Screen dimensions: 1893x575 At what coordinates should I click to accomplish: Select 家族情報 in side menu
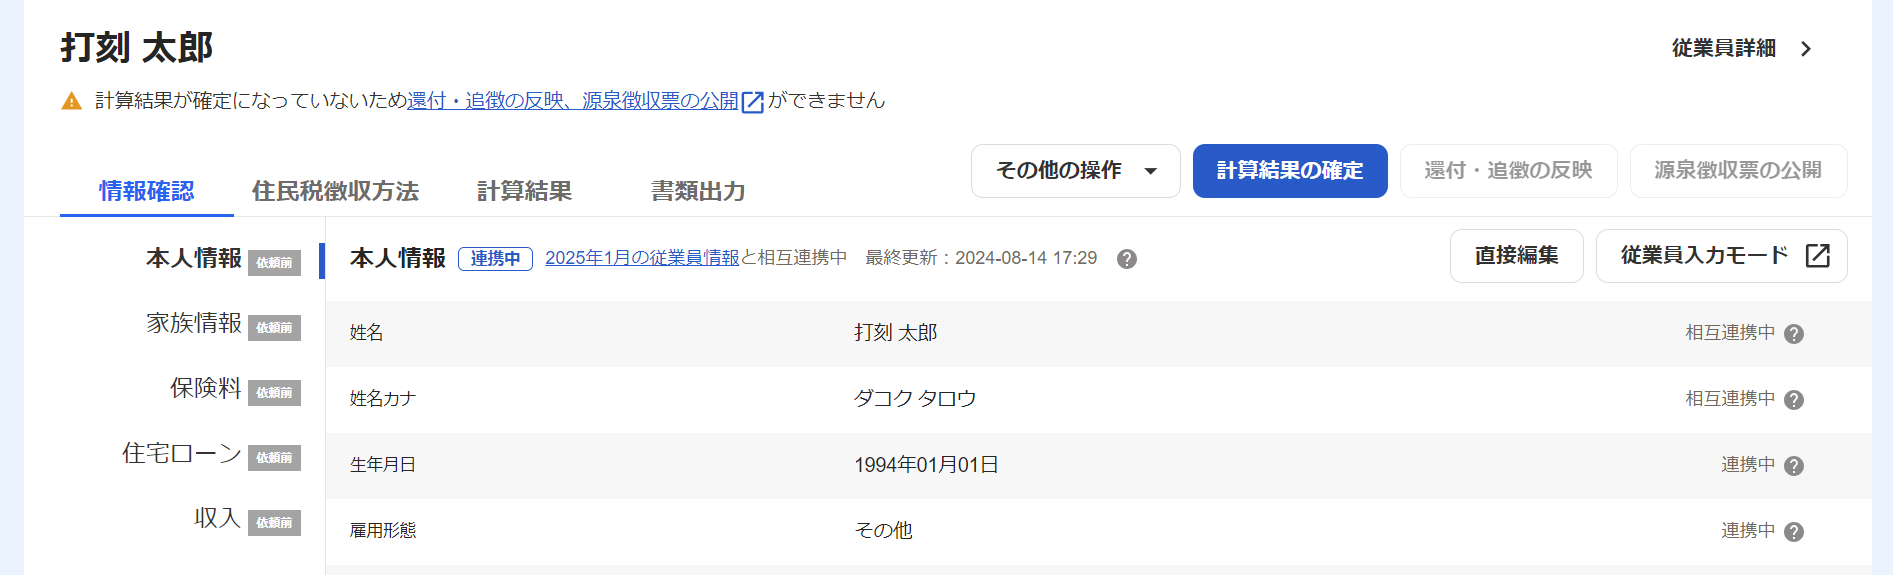[x=194, y=323]
